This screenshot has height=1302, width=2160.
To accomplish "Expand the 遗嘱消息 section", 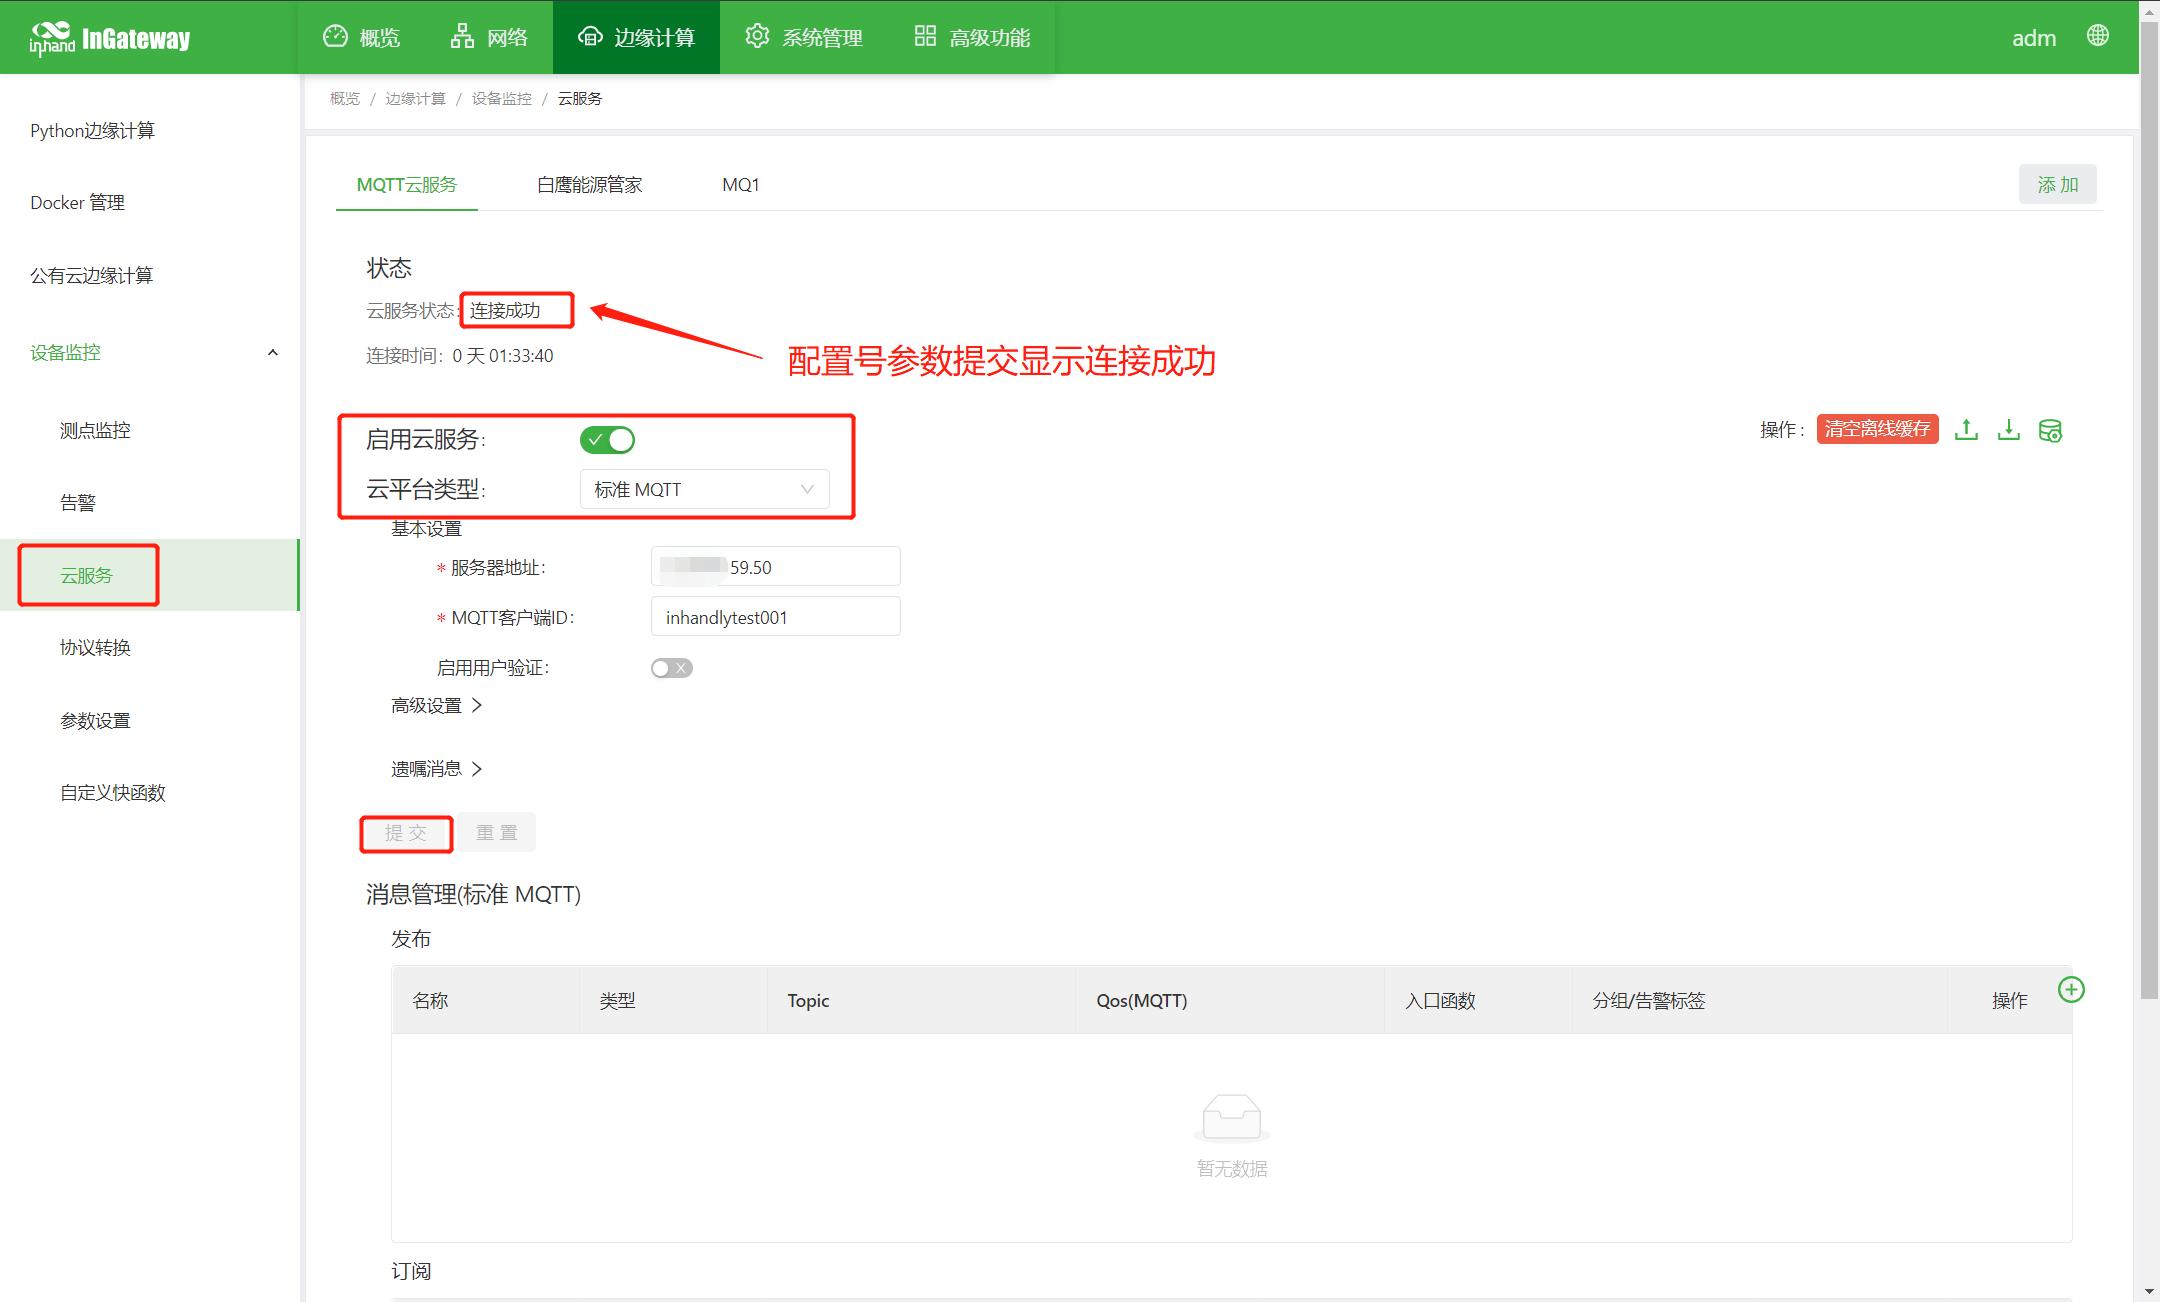I will [436, 769].
